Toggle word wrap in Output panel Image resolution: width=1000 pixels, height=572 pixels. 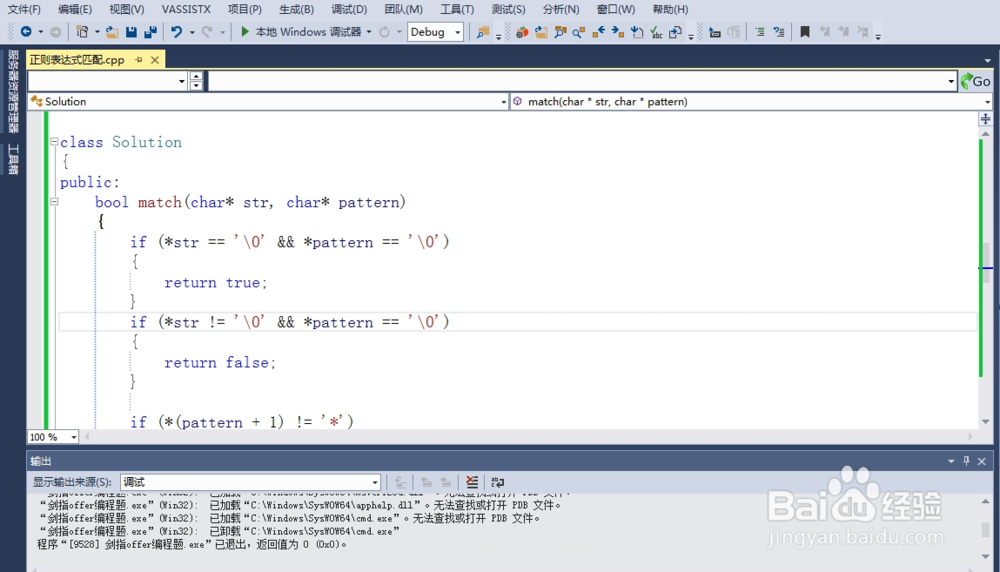497,482
